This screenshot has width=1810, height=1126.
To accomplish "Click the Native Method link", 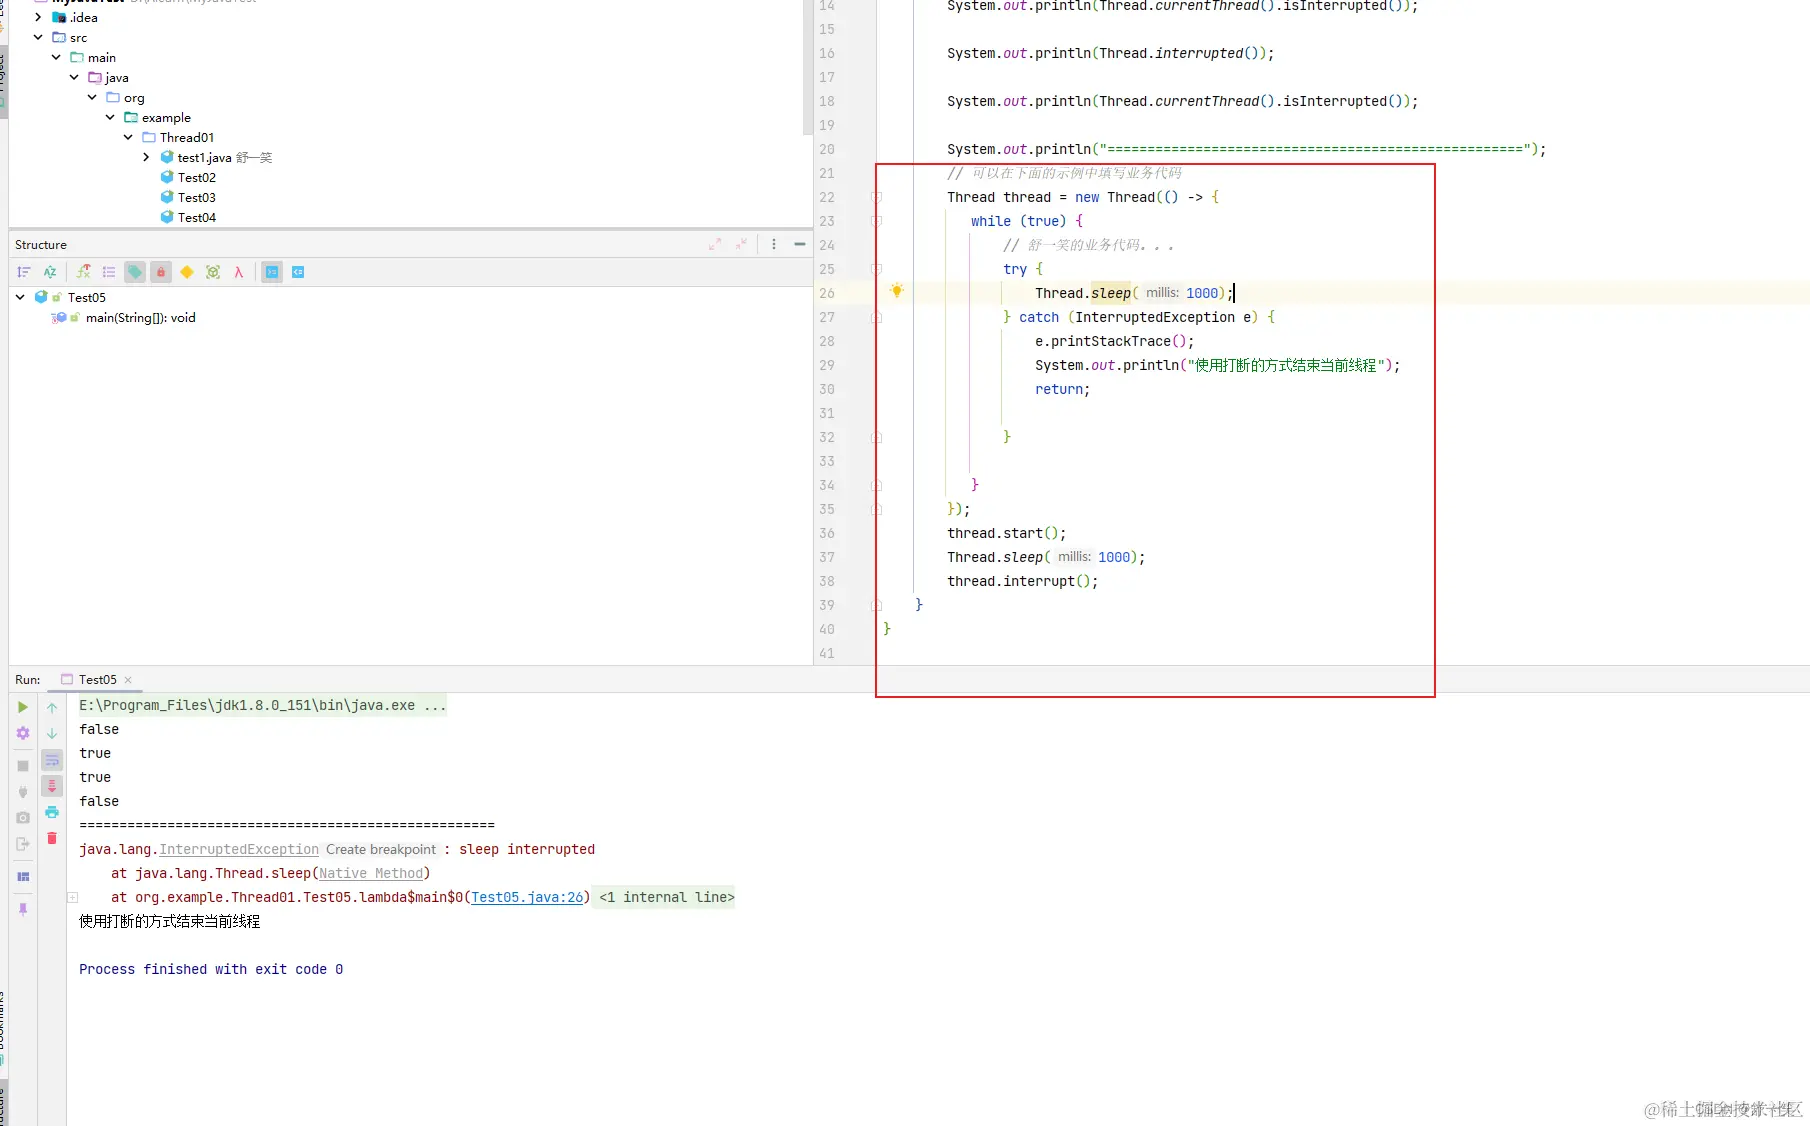I will click(371, 873).
